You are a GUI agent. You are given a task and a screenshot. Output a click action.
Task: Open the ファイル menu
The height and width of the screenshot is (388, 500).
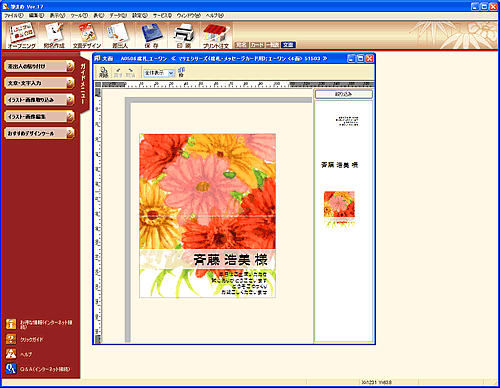coord(14,15)
